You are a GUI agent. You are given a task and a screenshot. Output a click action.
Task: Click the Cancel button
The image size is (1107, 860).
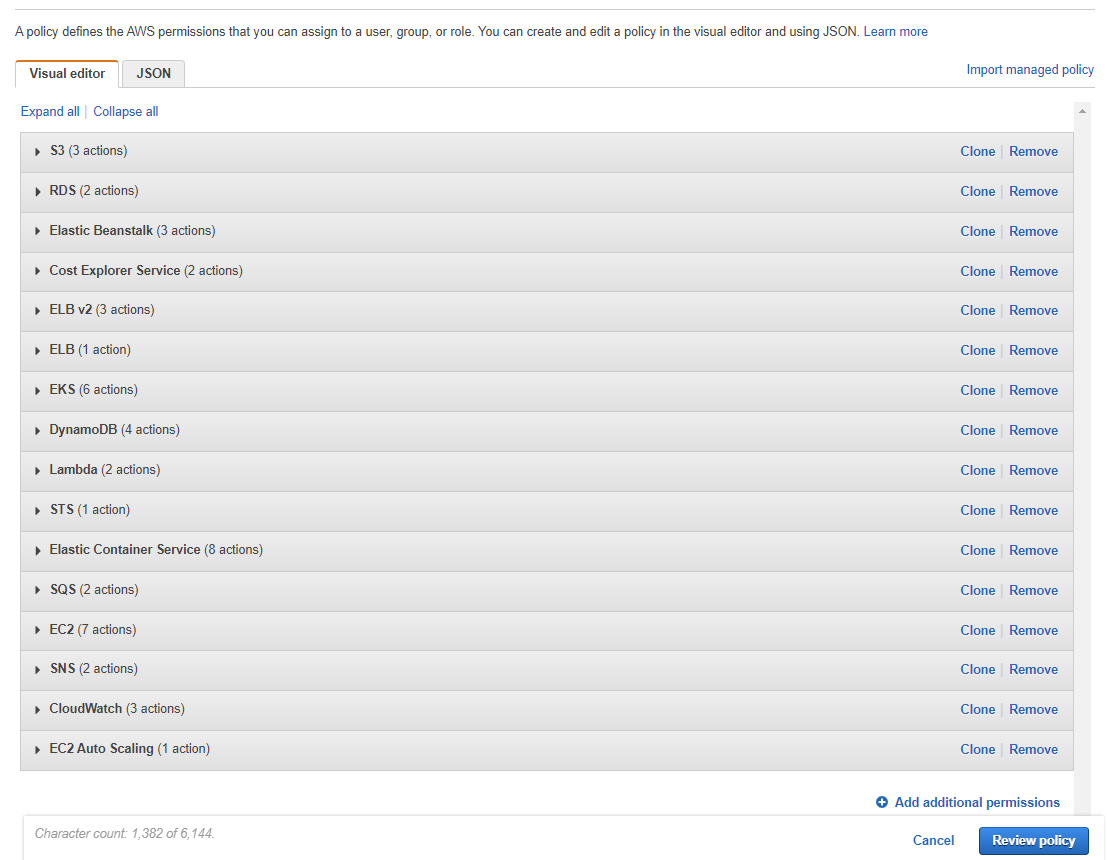[933, 841]
